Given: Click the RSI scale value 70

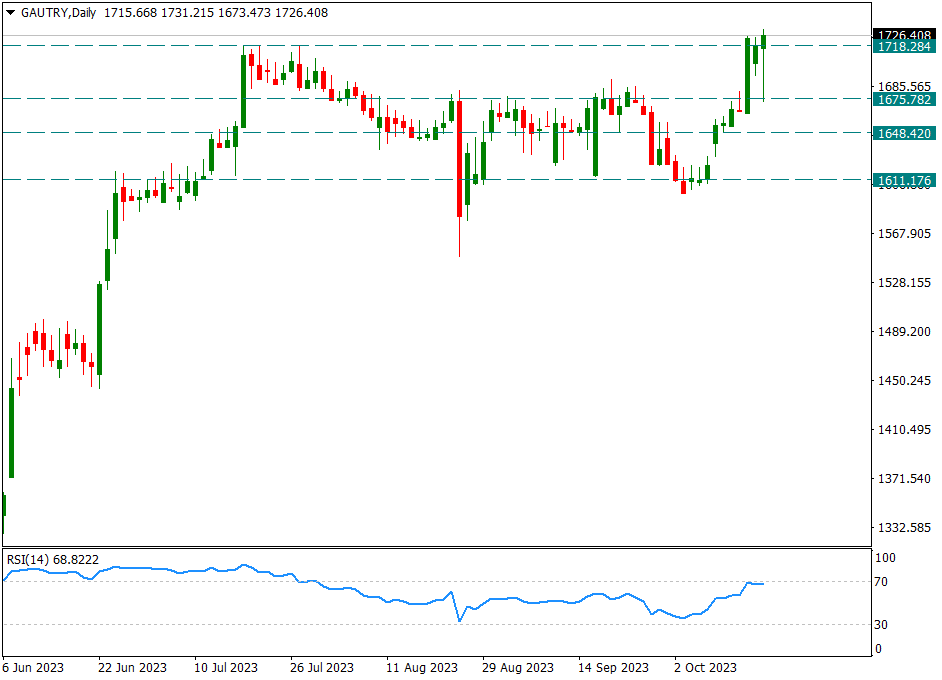Looking at the screenshot, I should [x=881, y=581].
